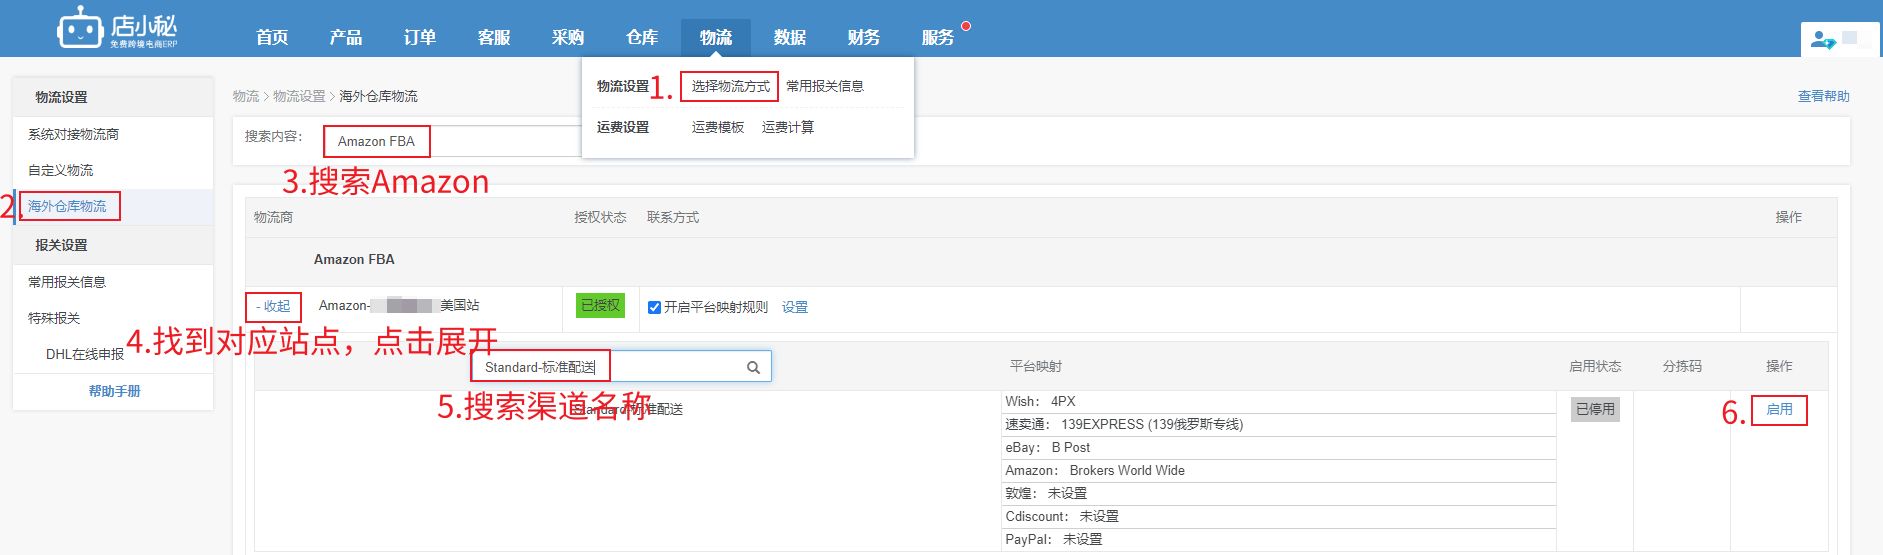This screenshot has height=555, width=1883.
Task: Open the 物流 top menu
Action: (715, 37)
